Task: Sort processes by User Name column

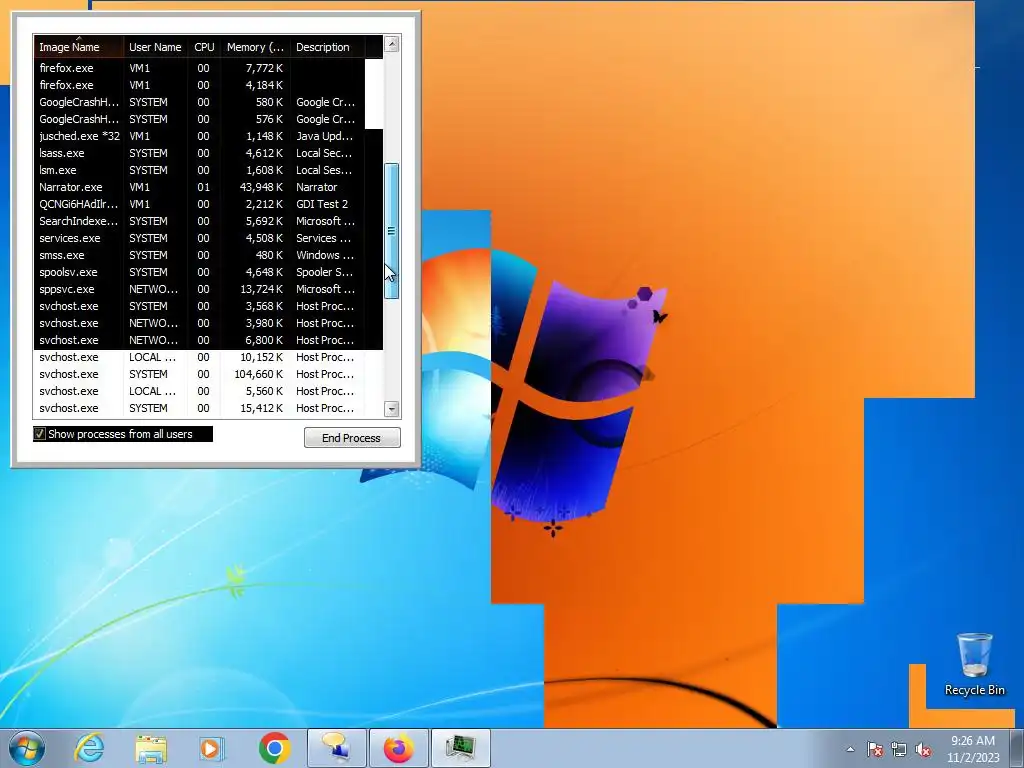Action: pyautogui.click(x=155, y=47)
